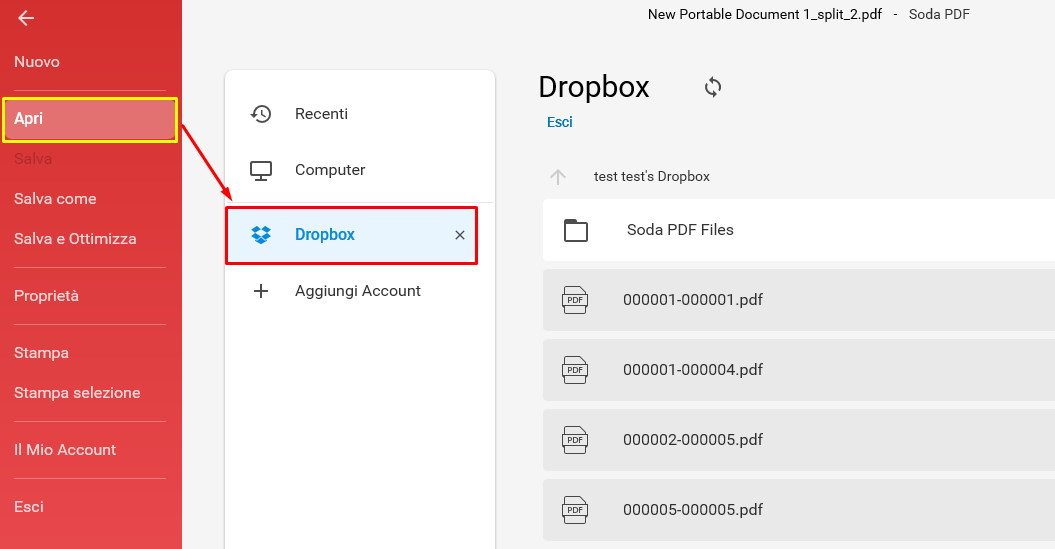
Task: Click the Dropbox heading title
Action: (594, 87)
